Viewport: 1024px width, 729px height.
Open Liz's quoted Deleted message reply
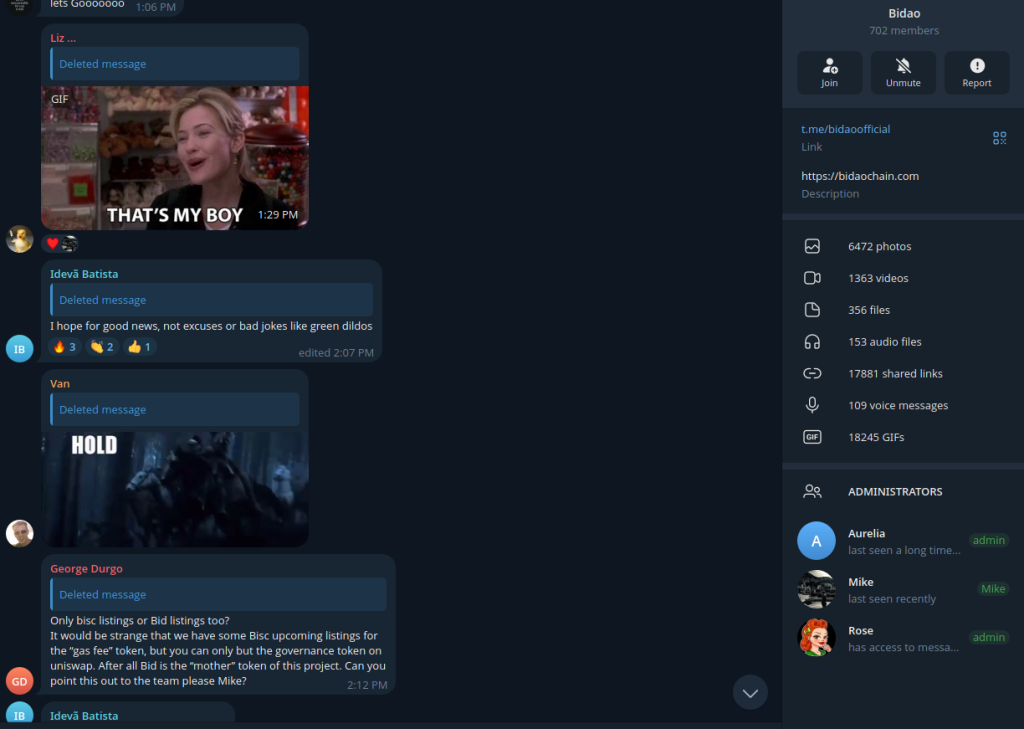(175, 64)
